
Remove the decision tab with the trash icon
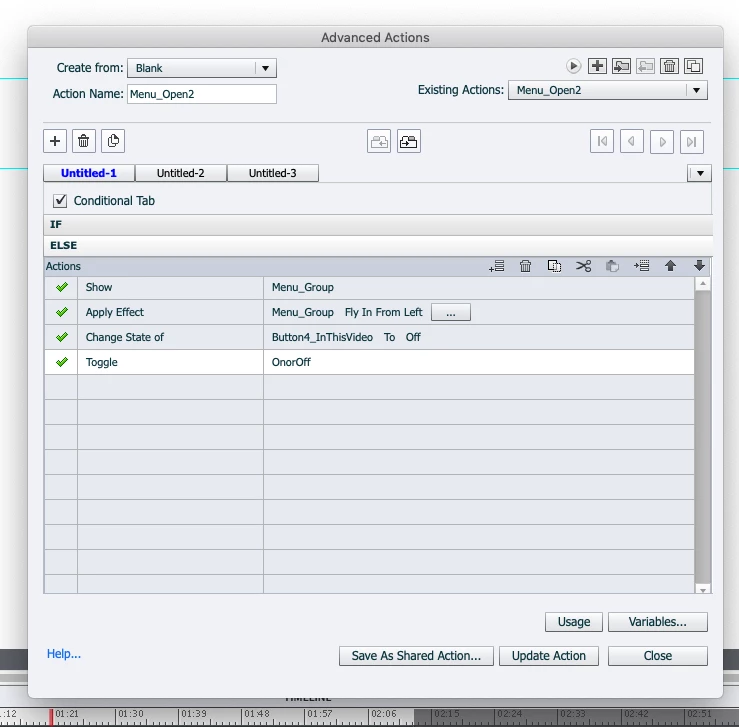point(84,141)
